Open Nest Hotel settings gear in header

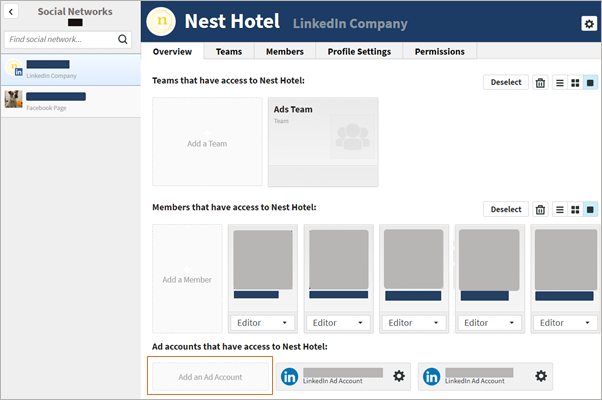589,24
